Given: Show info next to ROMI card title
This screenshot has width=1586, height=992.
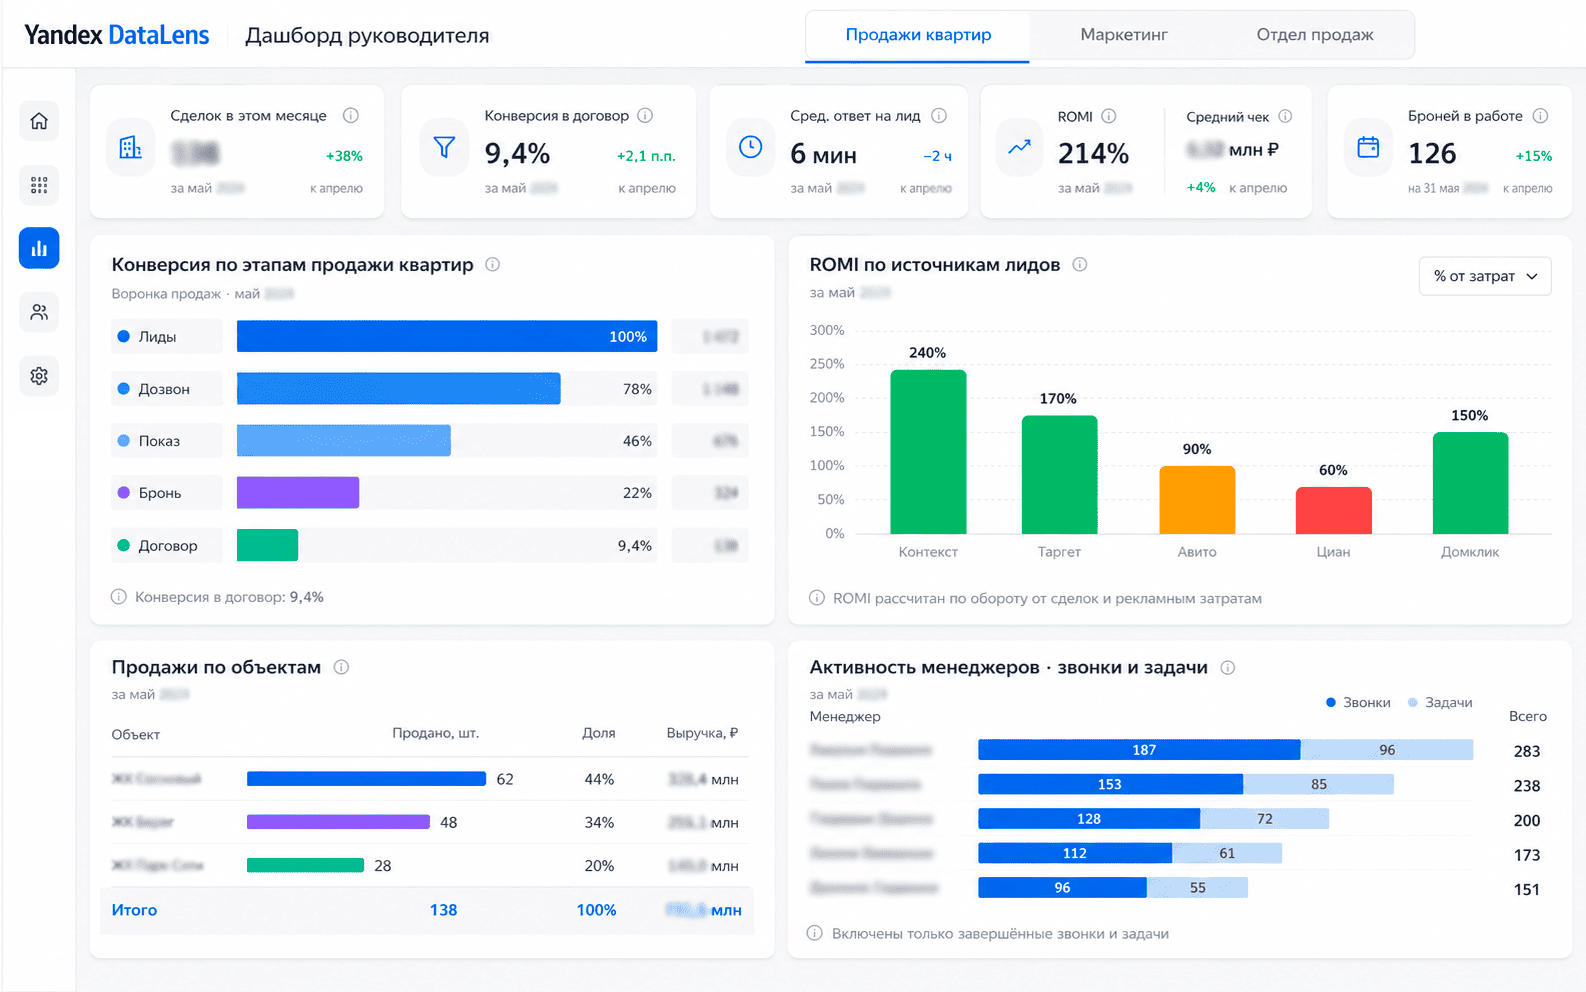Looking at the screenshot, I should 1109,116.
